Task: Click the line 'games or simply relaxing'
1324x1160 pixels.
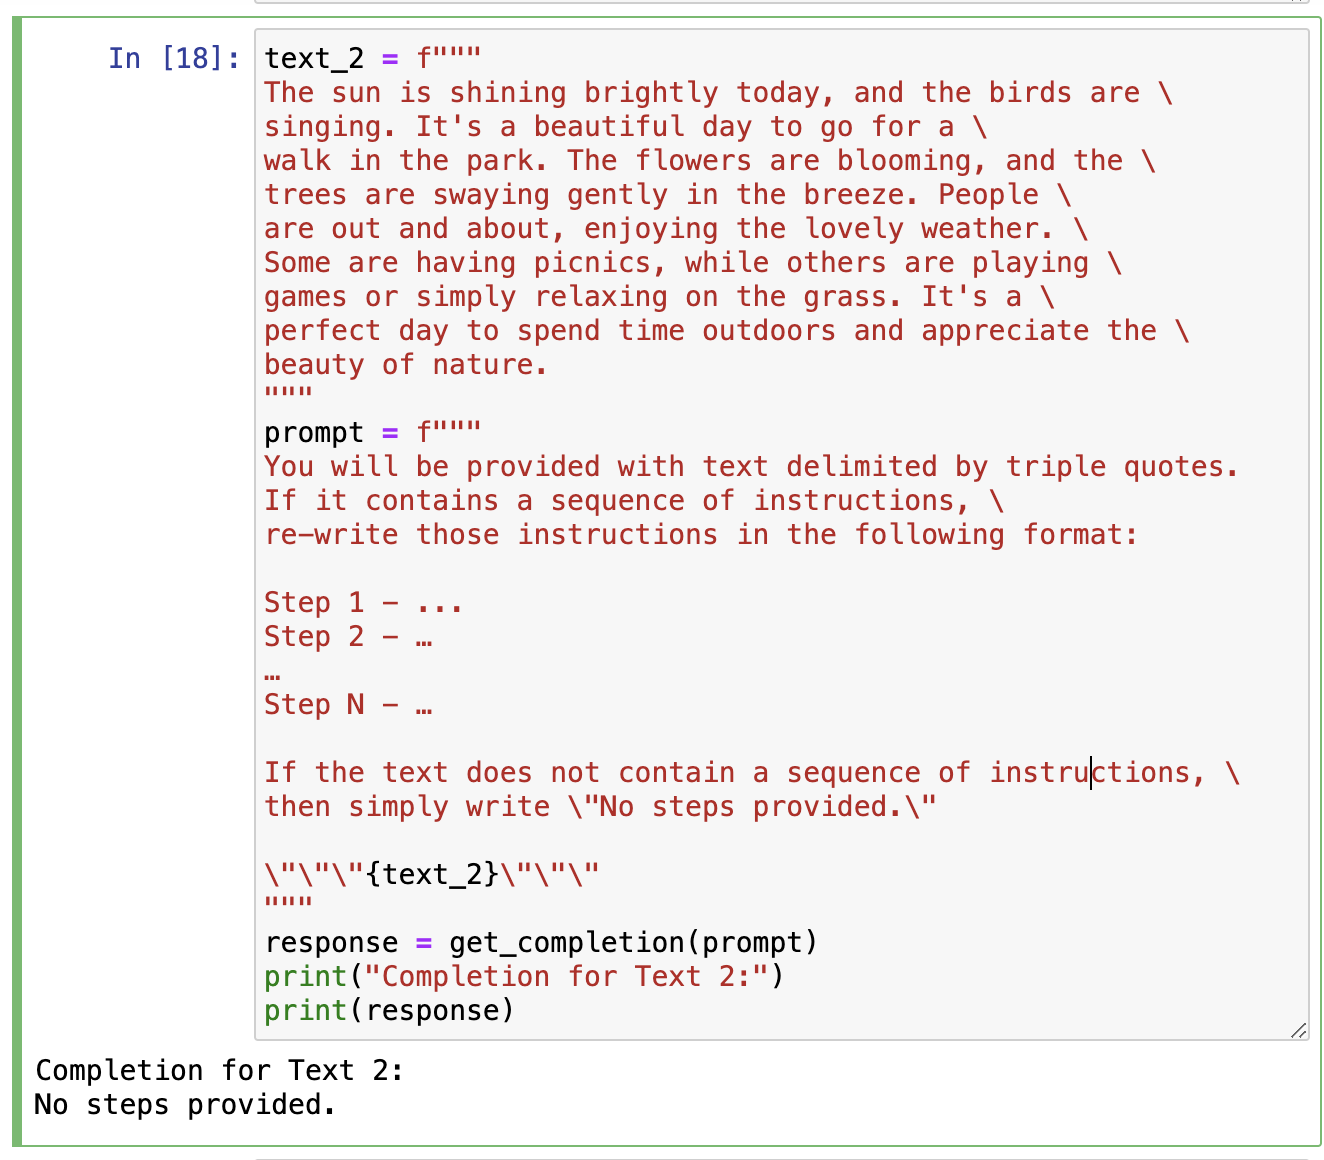Action: [x=659, y=296]
